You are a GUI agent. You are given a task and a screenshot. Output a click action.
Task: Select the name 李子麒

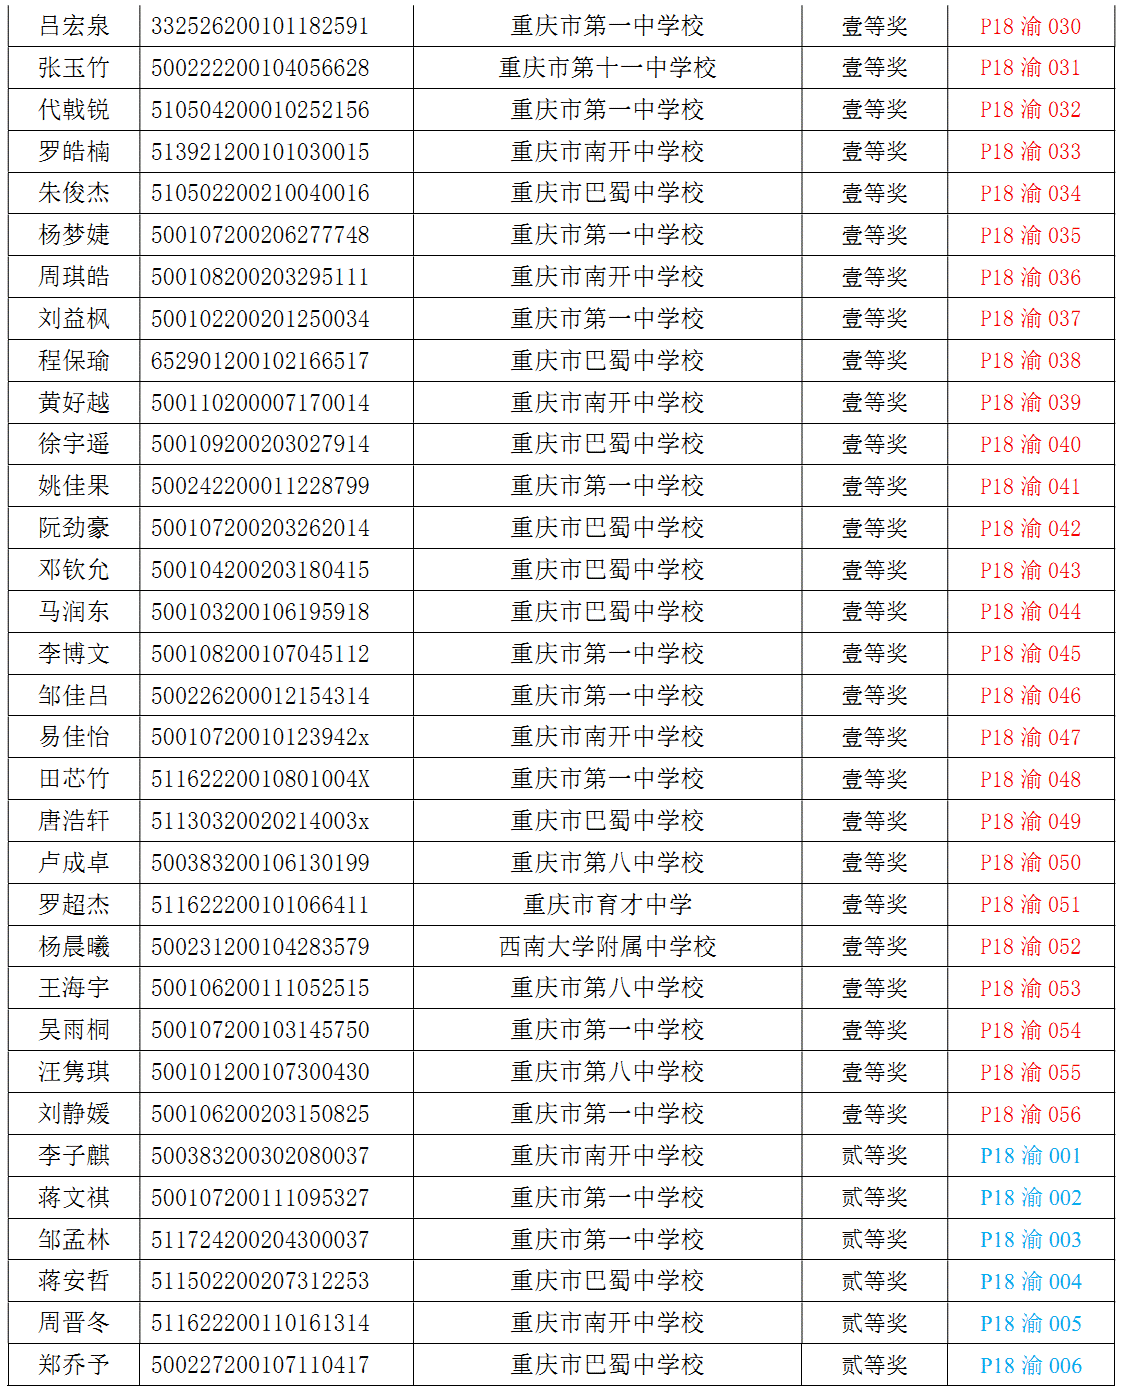click(x=74, y=1156)
